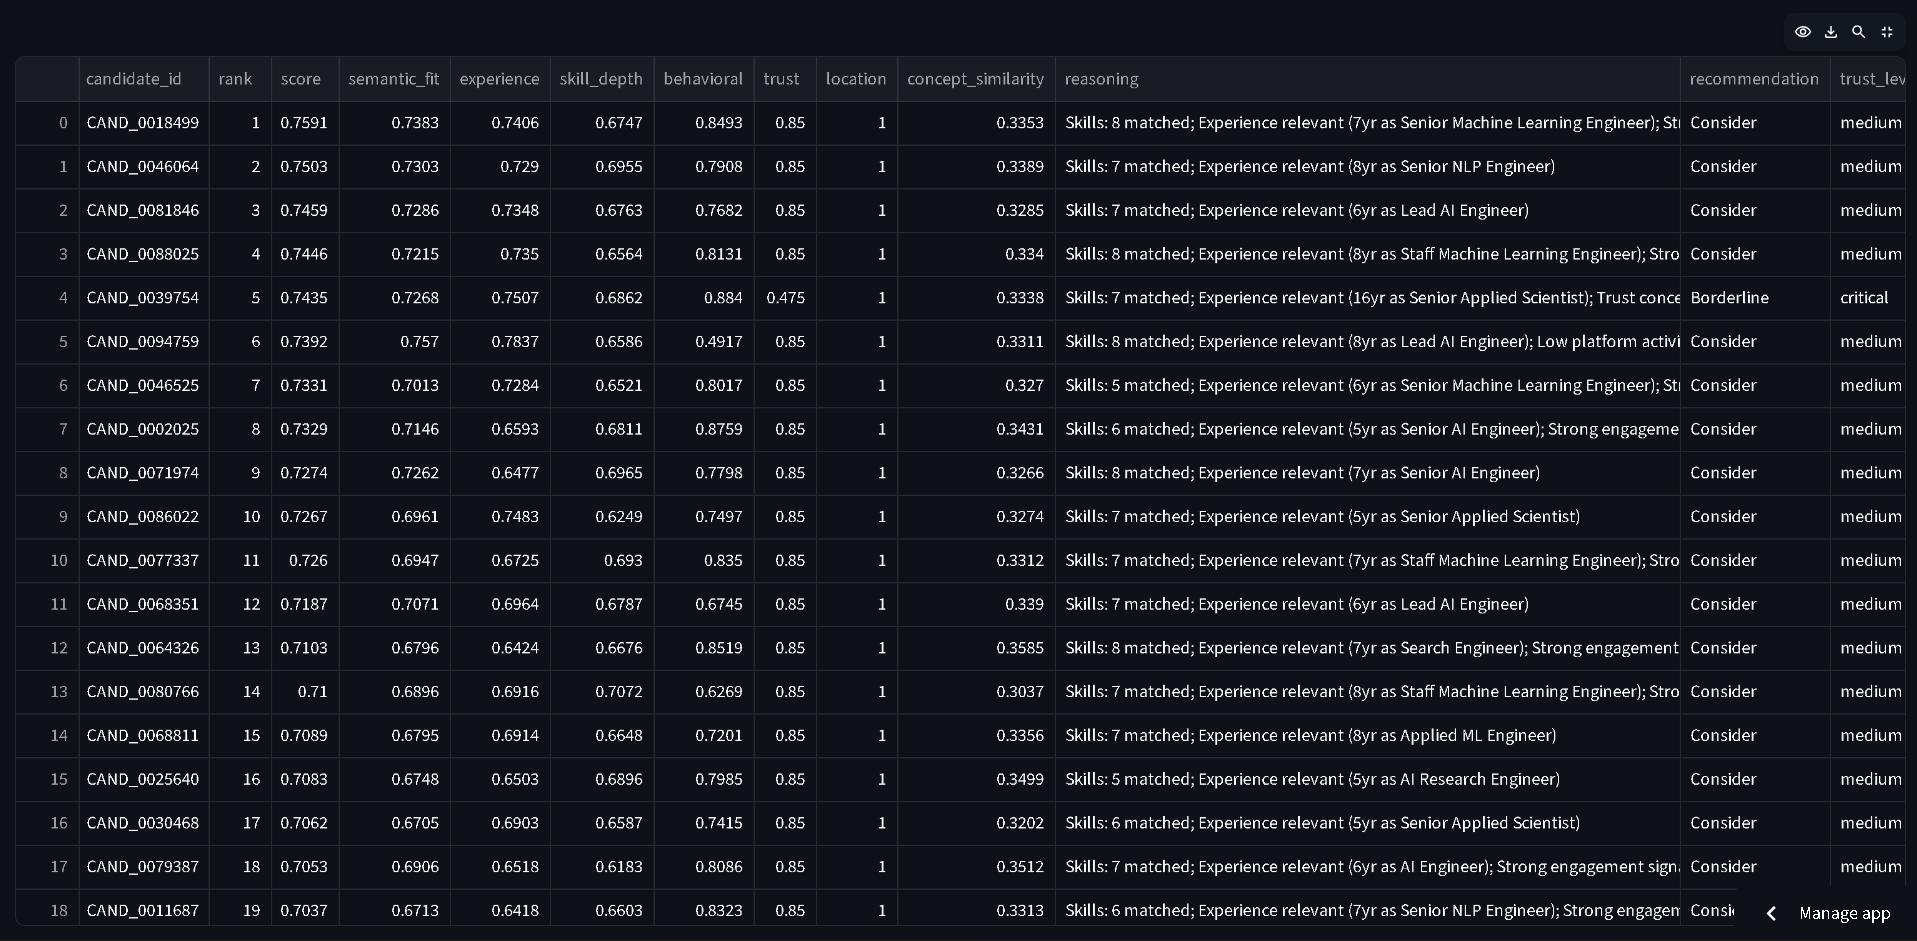Image resolution: width=1917 pixels, height=941 pixels.
Task: Click the trust value 0.475
Action: point(785,298)
